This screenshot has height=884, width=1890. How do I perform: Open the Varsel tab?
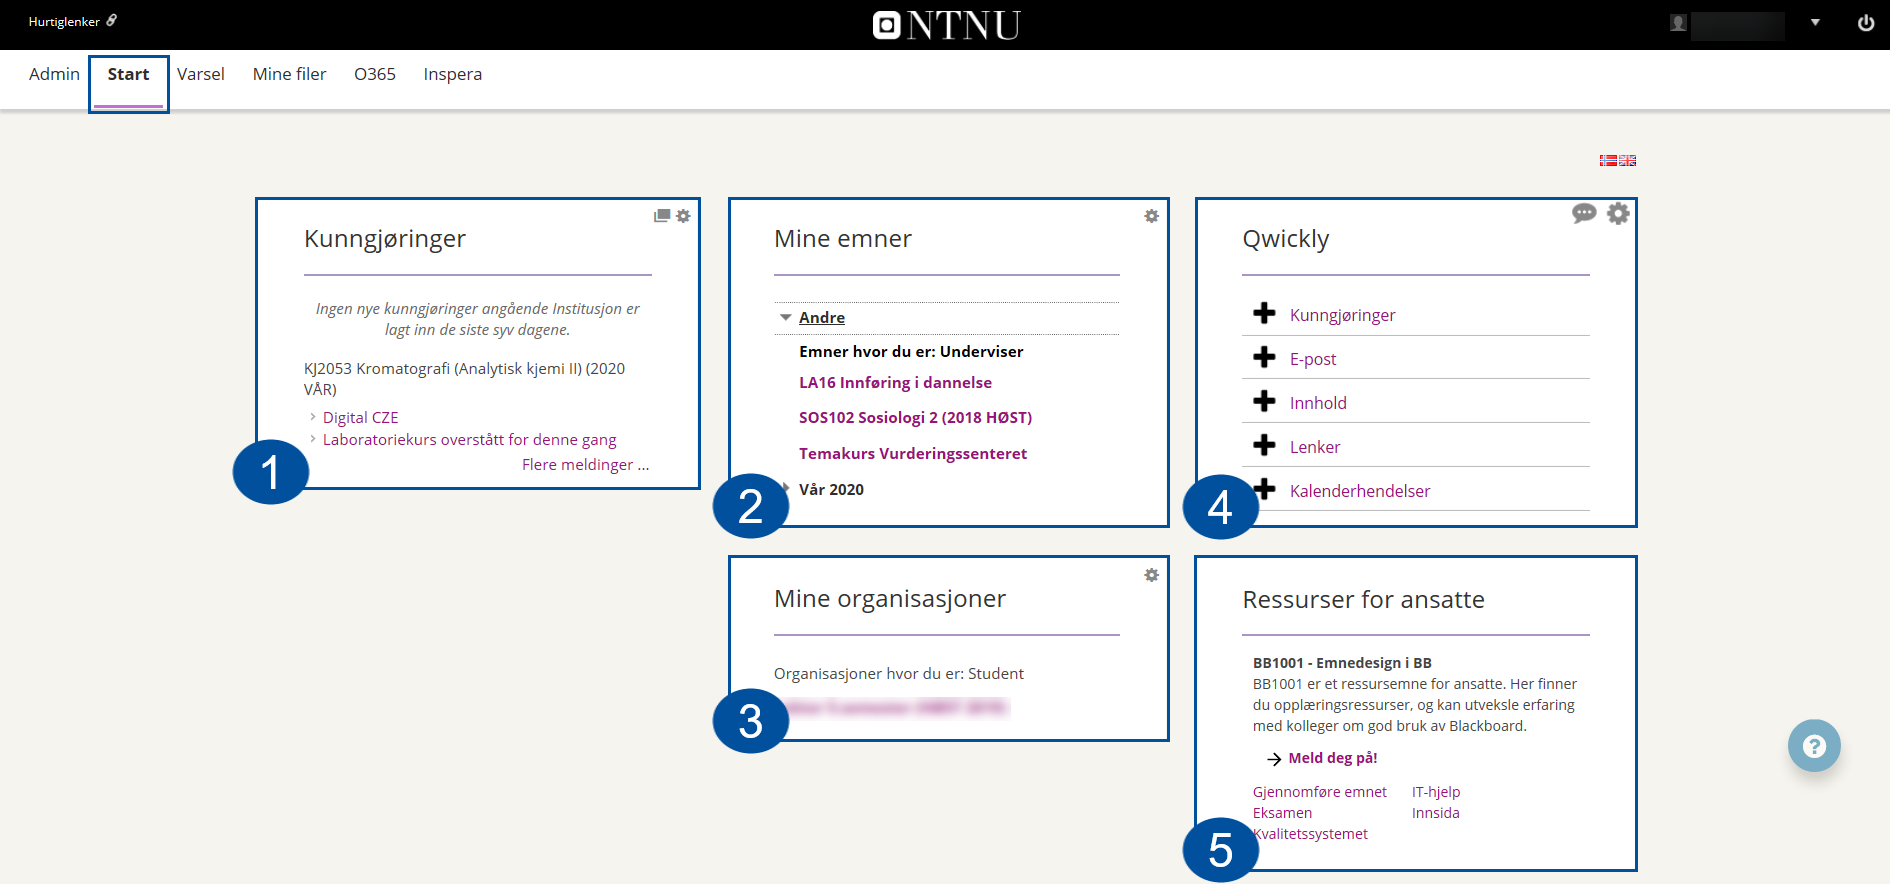(201, 74)
